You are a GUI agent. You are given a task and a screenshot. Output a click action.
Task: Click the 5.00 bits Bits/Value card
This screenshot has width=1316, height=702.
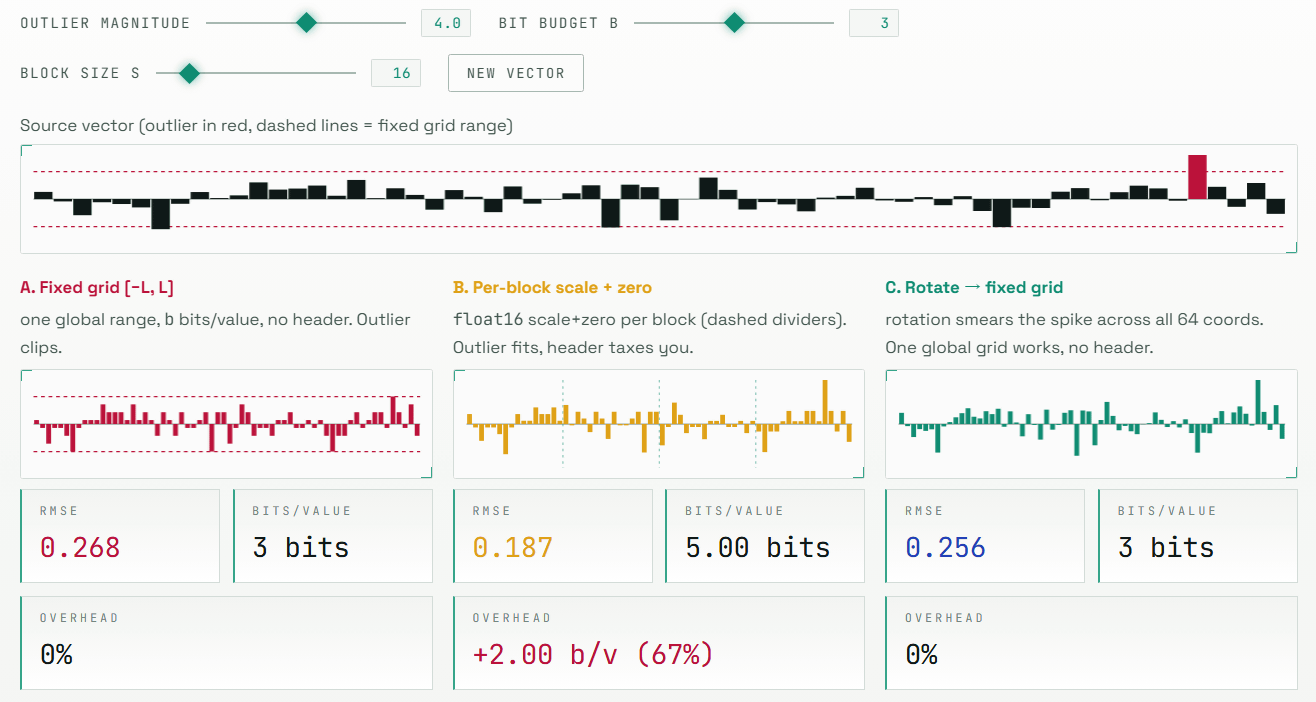pyautogui.click(x=765, y=536)
